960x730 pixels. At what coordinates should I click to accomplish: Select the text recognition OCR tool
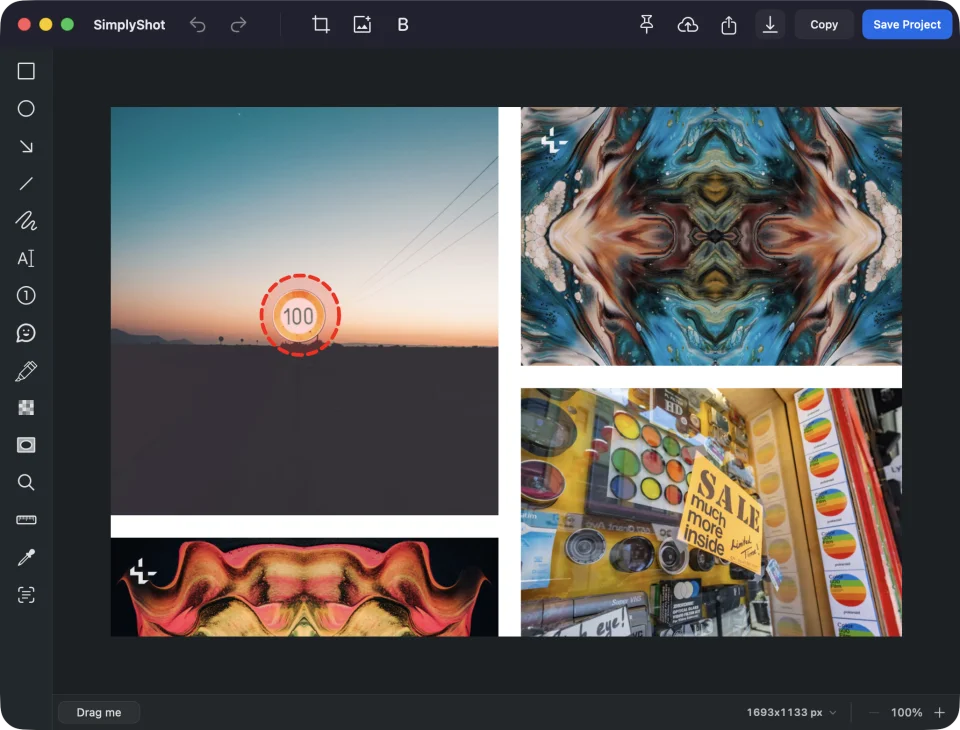(26, 595)
